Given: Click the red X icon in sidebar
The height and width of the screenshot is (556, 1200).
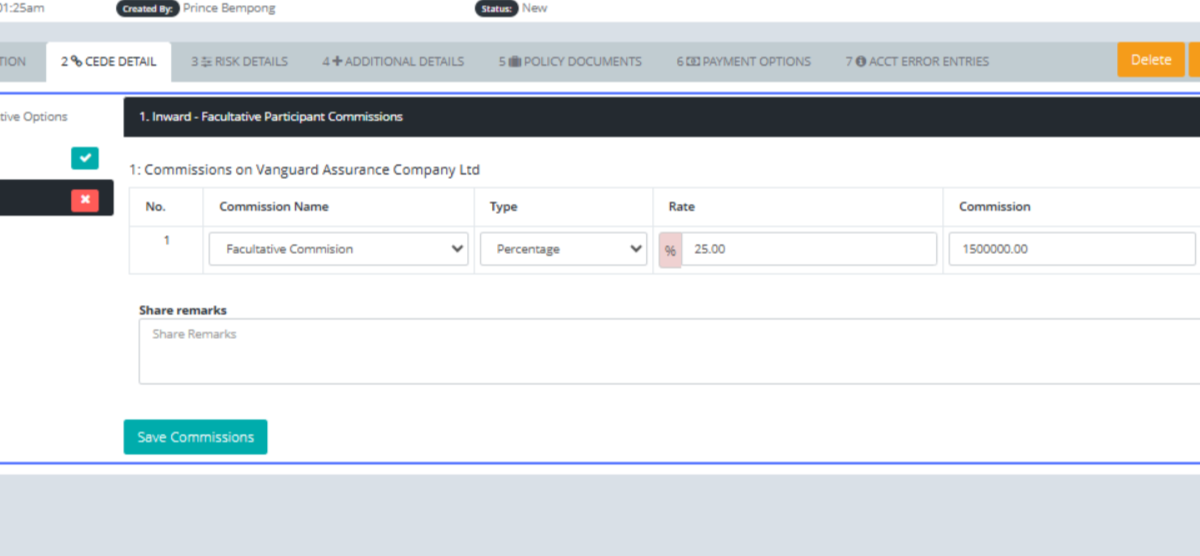Looking at the screenshot, I should click(85, 200).
